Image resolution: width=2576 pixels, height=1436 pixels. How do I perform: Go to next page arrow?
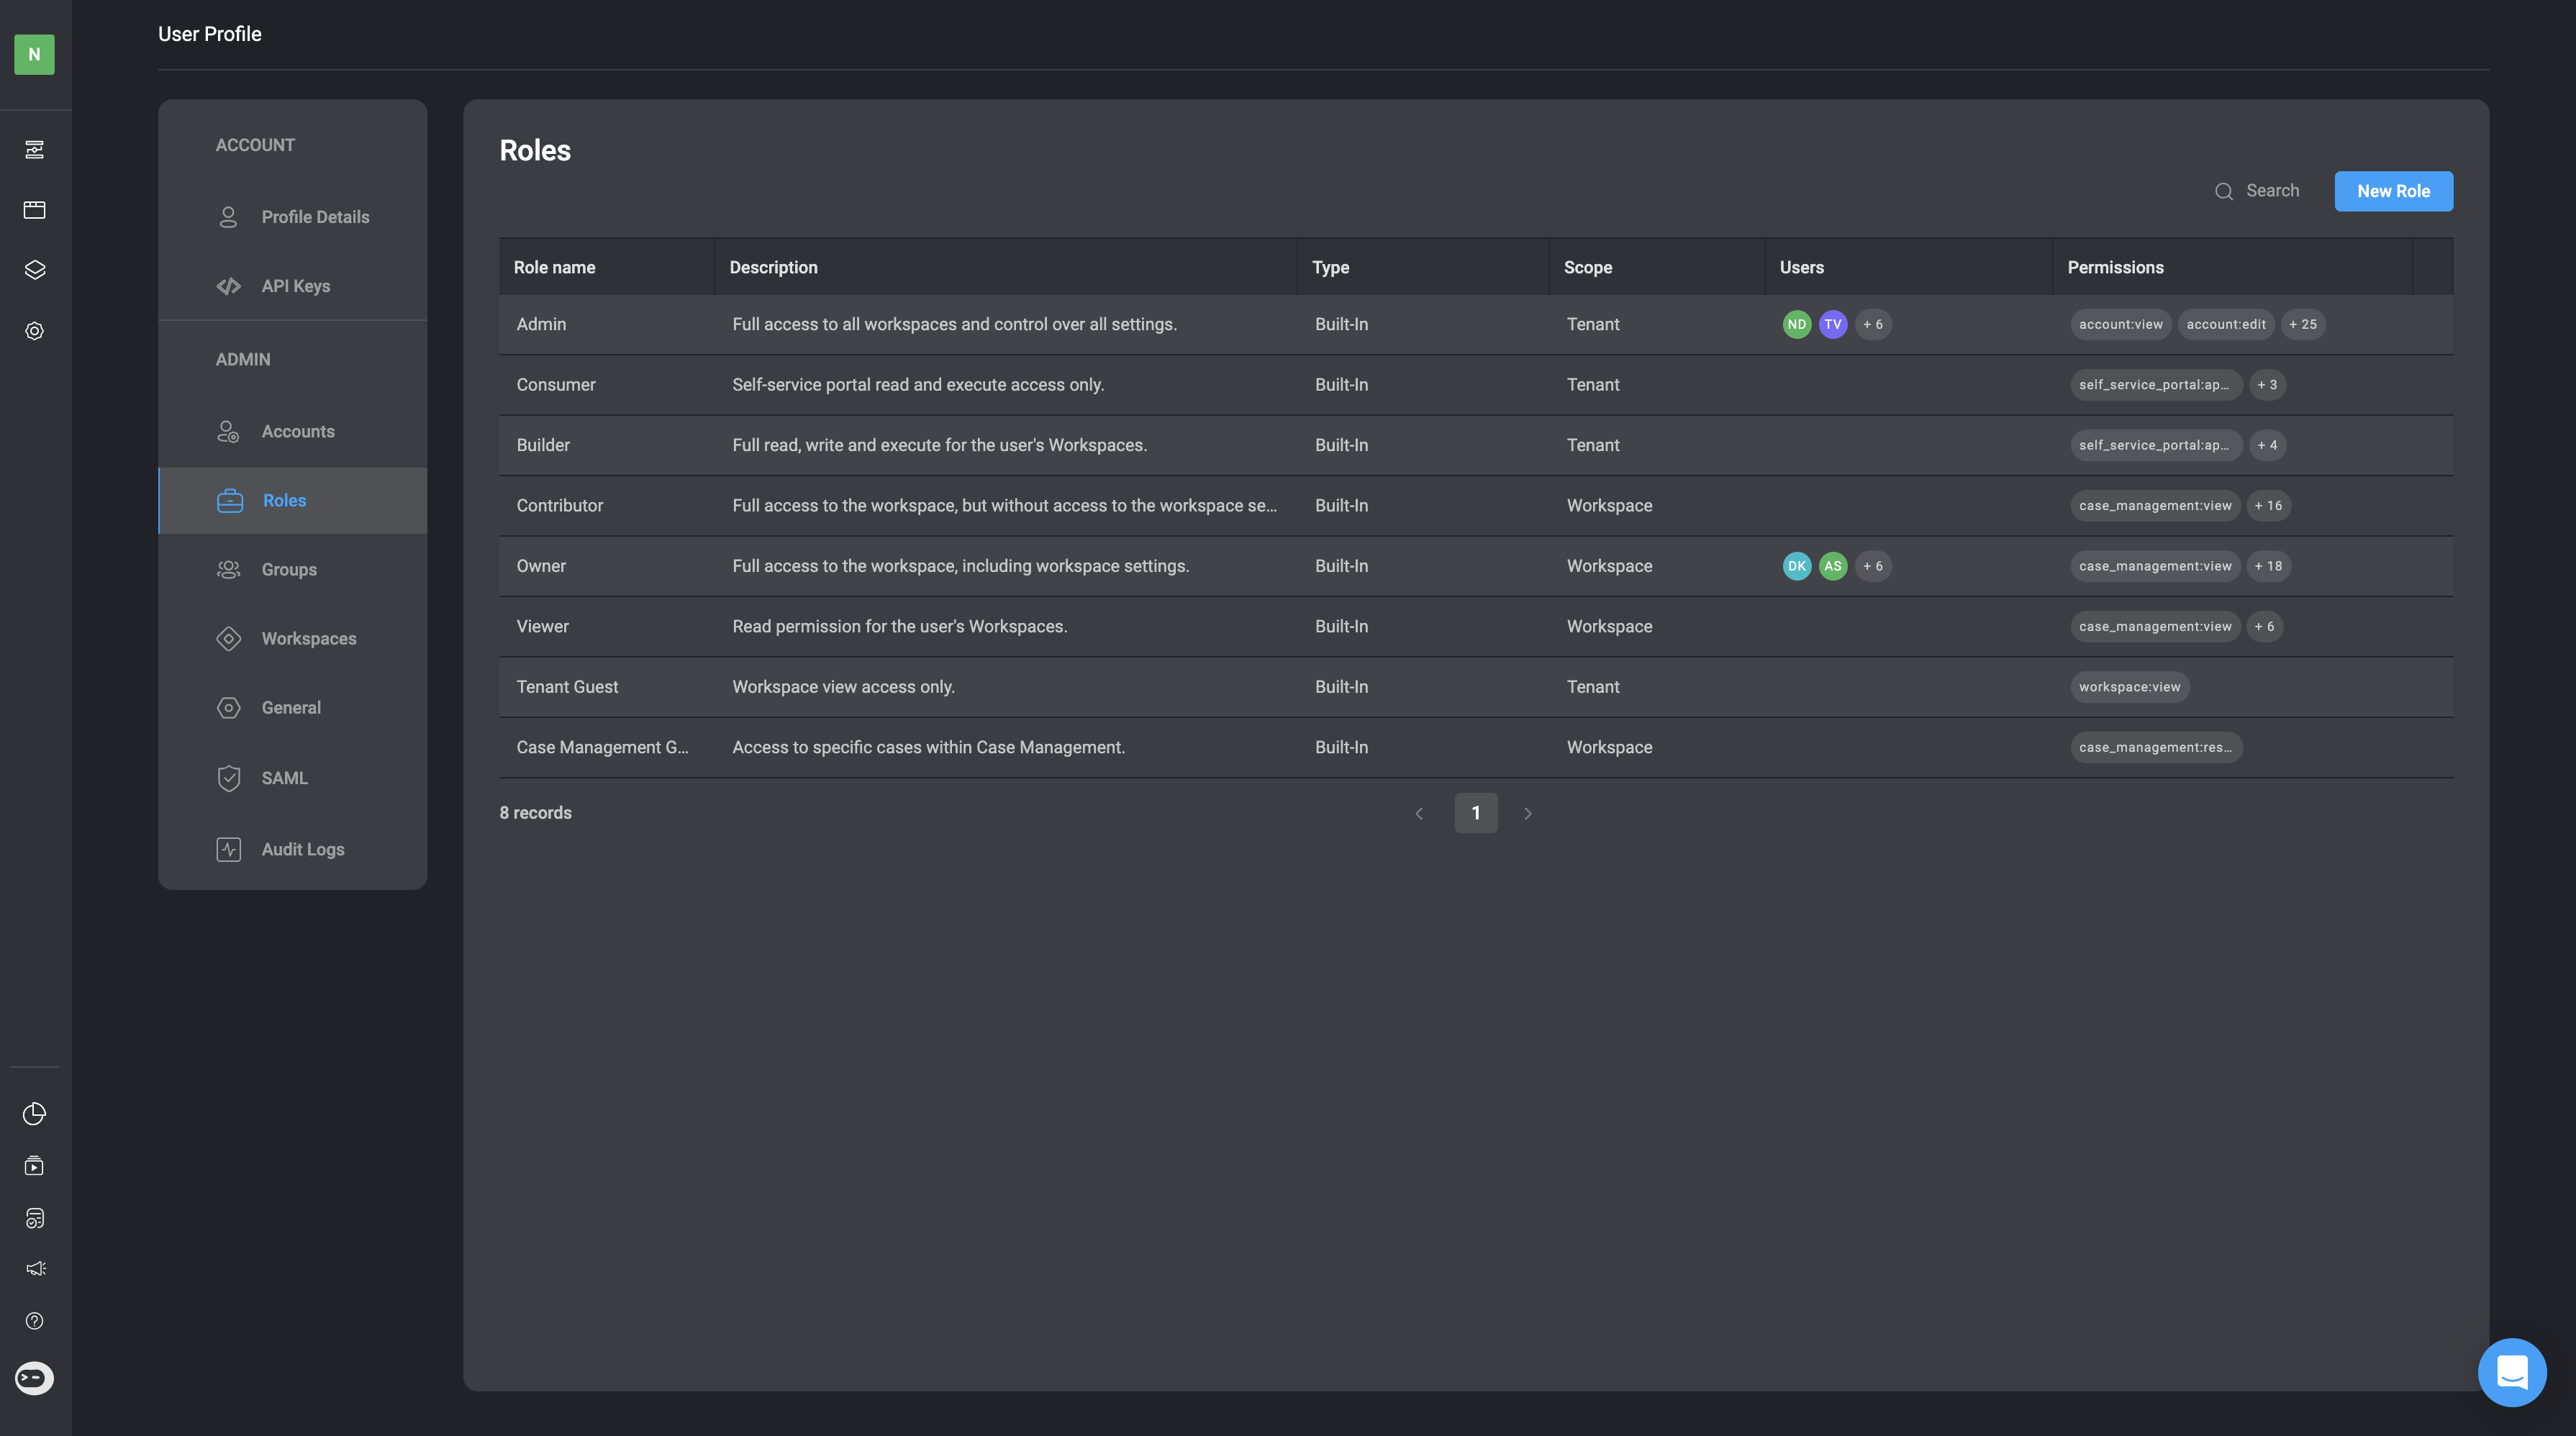(x=1527, y=813)
